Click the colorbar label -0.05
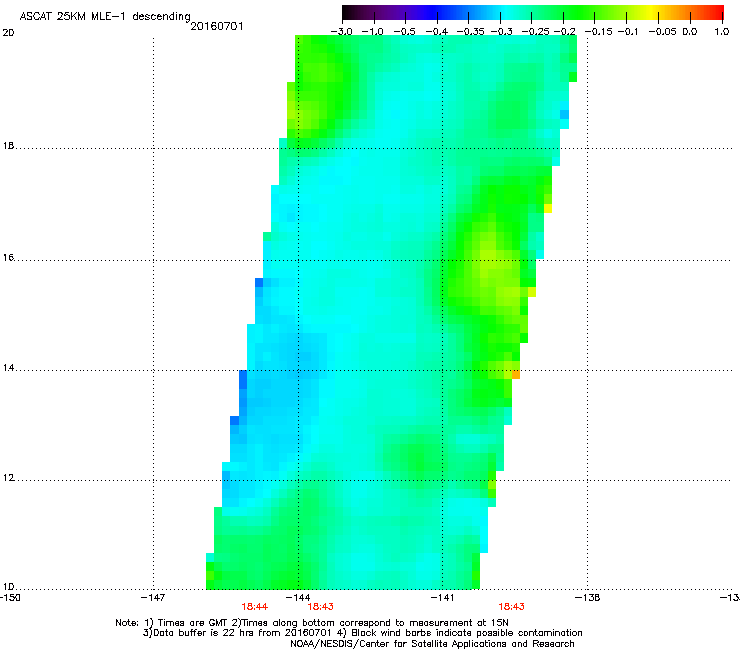The height and width of the screenshot is (650, 740). point(663,32)
